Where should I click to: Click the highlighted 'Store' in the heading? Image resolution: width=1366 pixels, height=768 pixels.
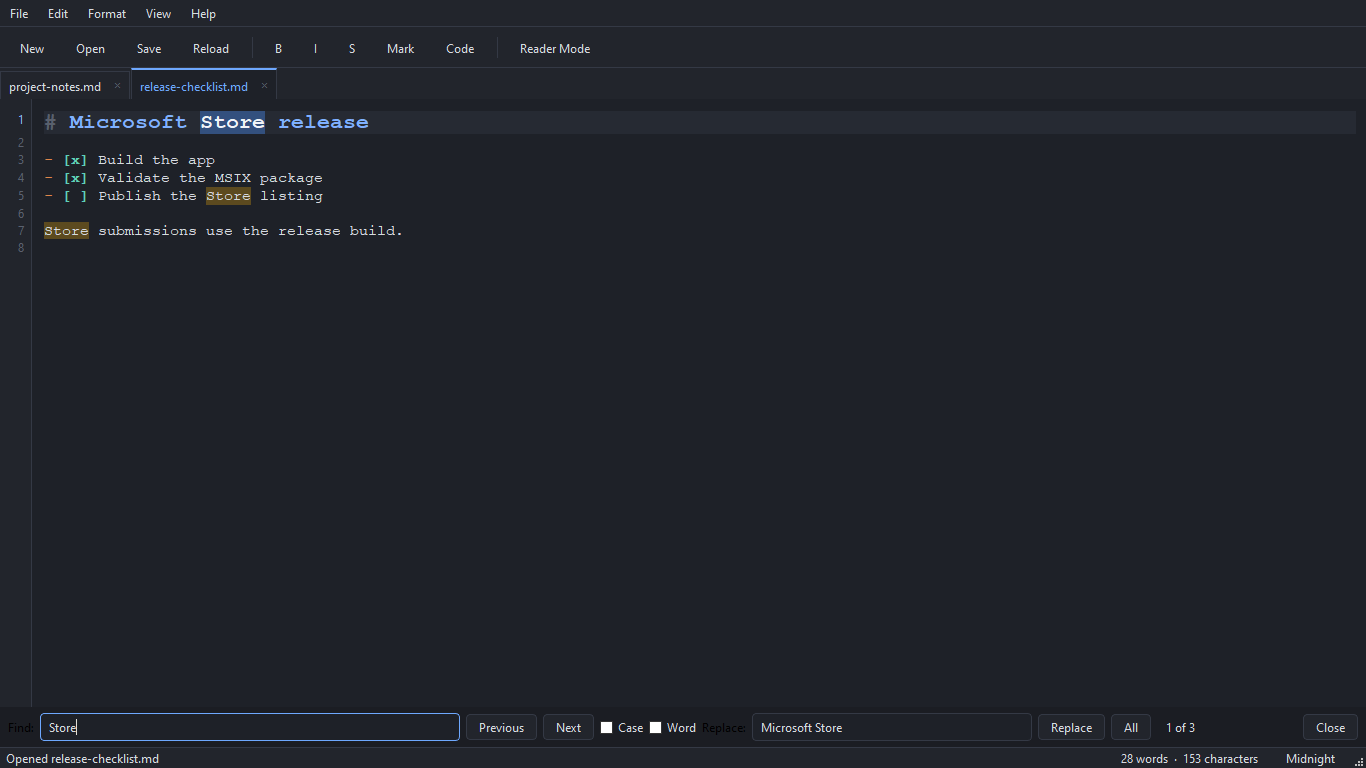tap(232, 122)
